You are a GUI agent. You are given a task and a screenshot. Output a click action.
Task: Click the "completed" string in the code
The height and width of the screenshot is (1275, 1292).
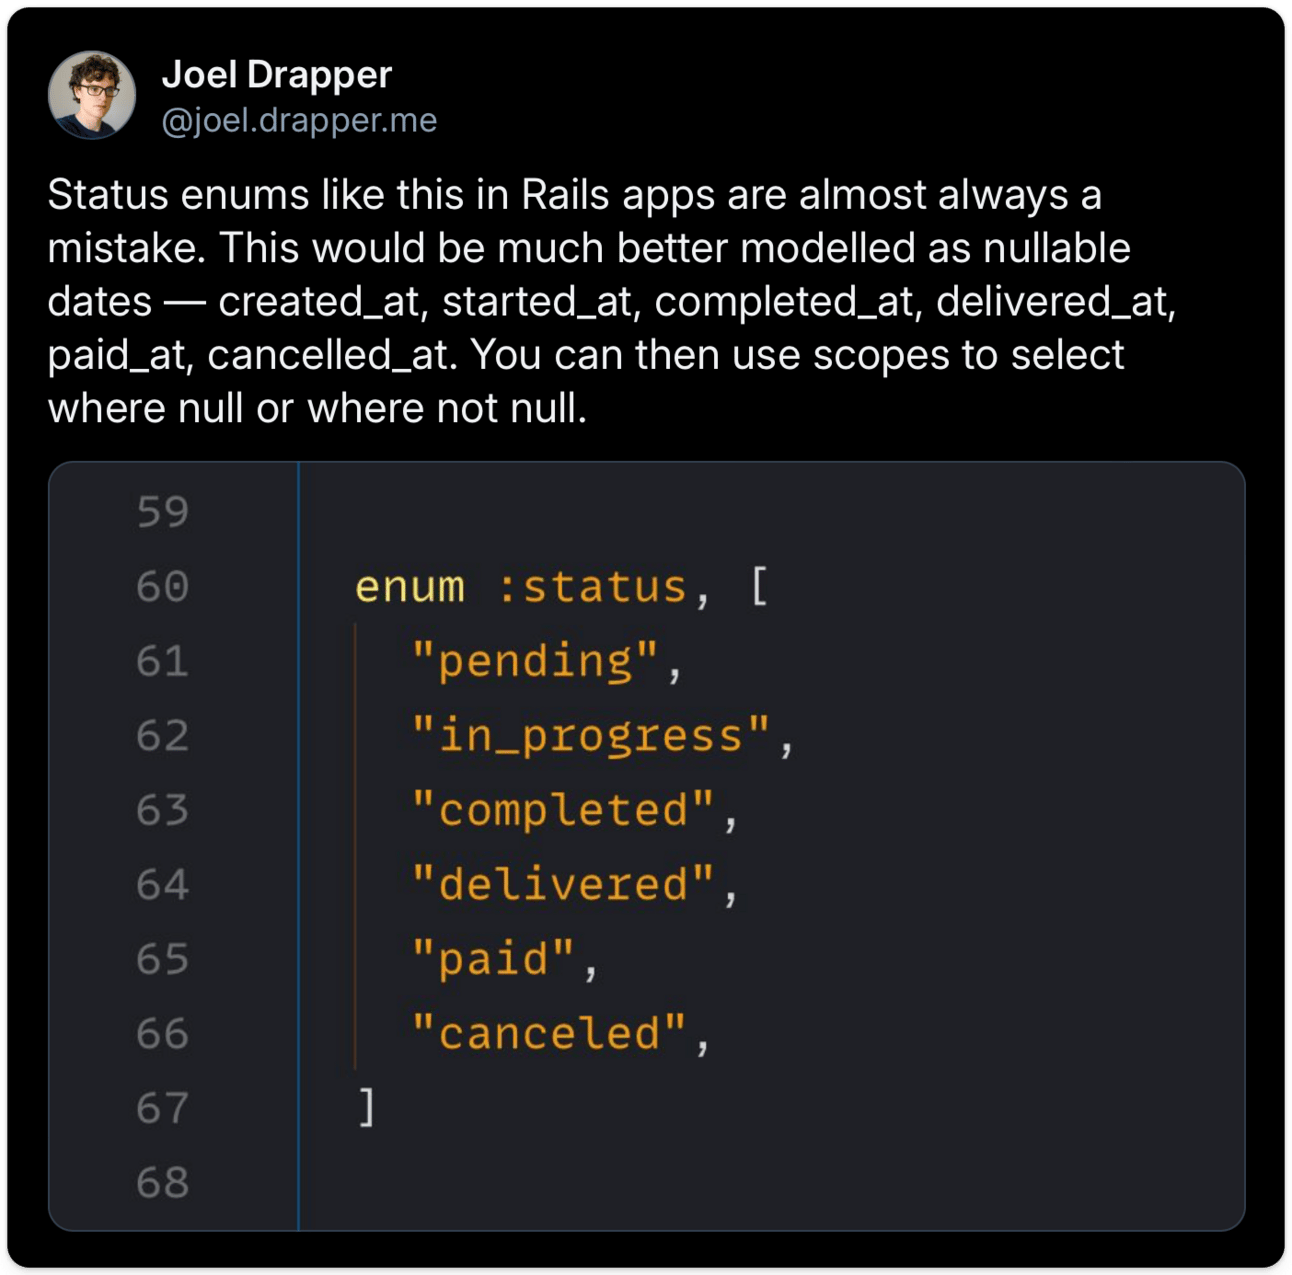(564, 810)
